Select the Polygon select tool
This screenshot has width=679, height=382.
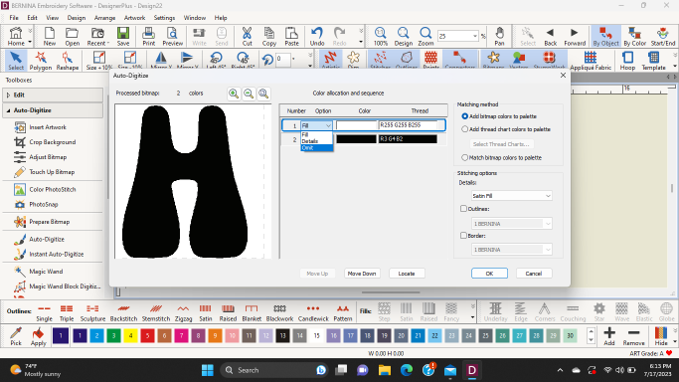click(40, 61)
